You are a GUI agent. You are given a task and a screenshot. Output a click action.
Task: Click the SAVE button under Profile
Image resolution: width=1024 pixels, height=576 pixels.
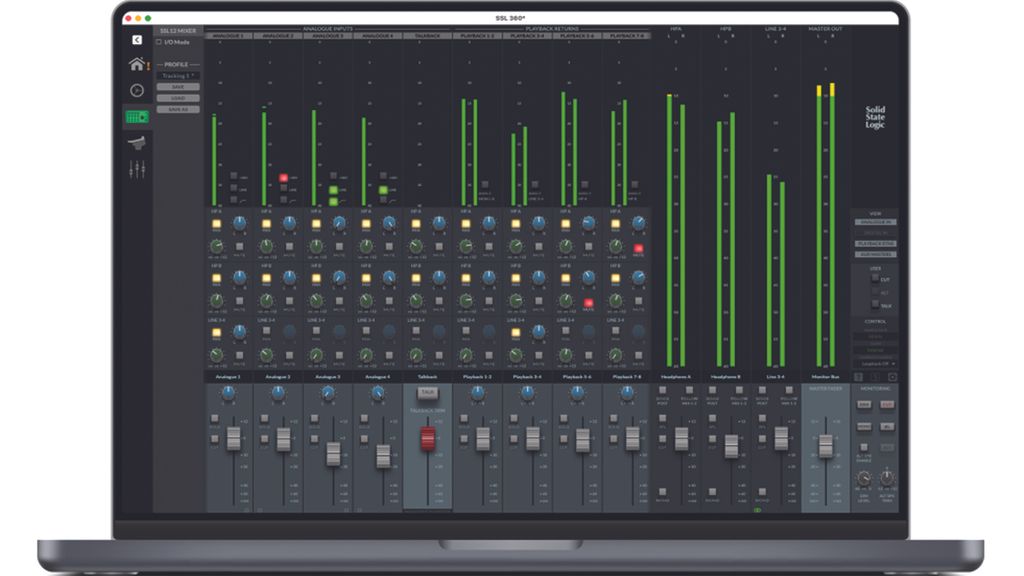click(178, 86)
